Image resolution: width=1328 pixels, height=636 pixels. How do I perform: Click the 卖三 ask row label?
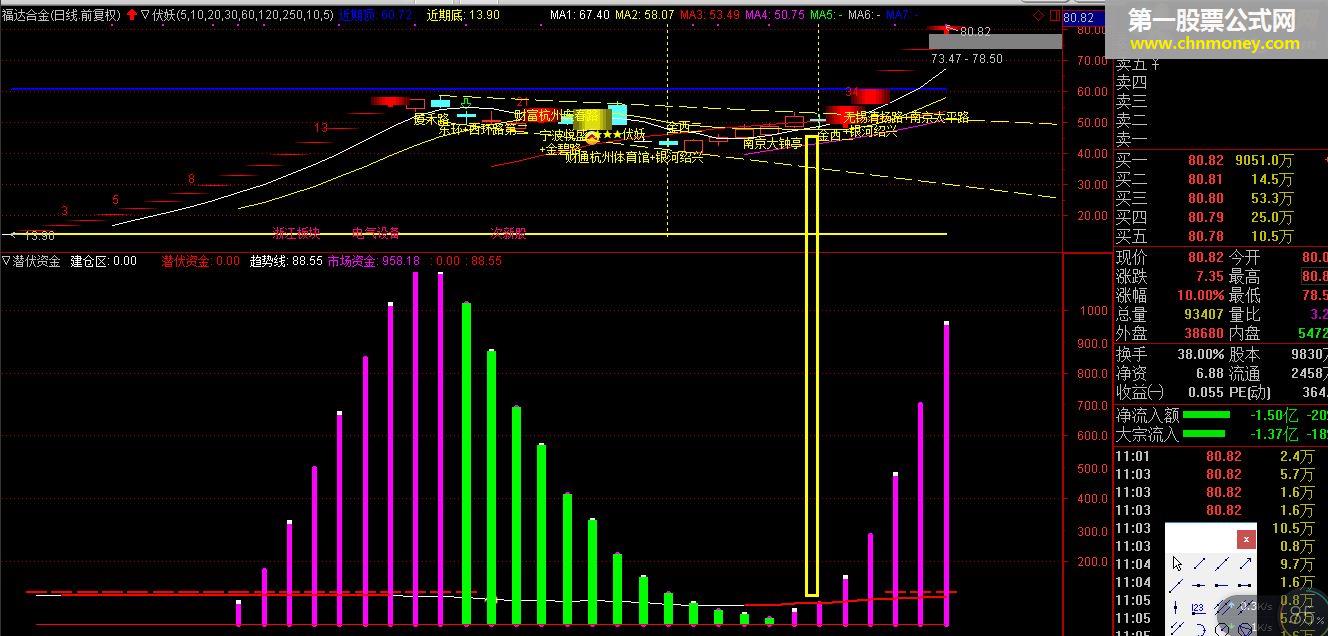(1132, 101)
